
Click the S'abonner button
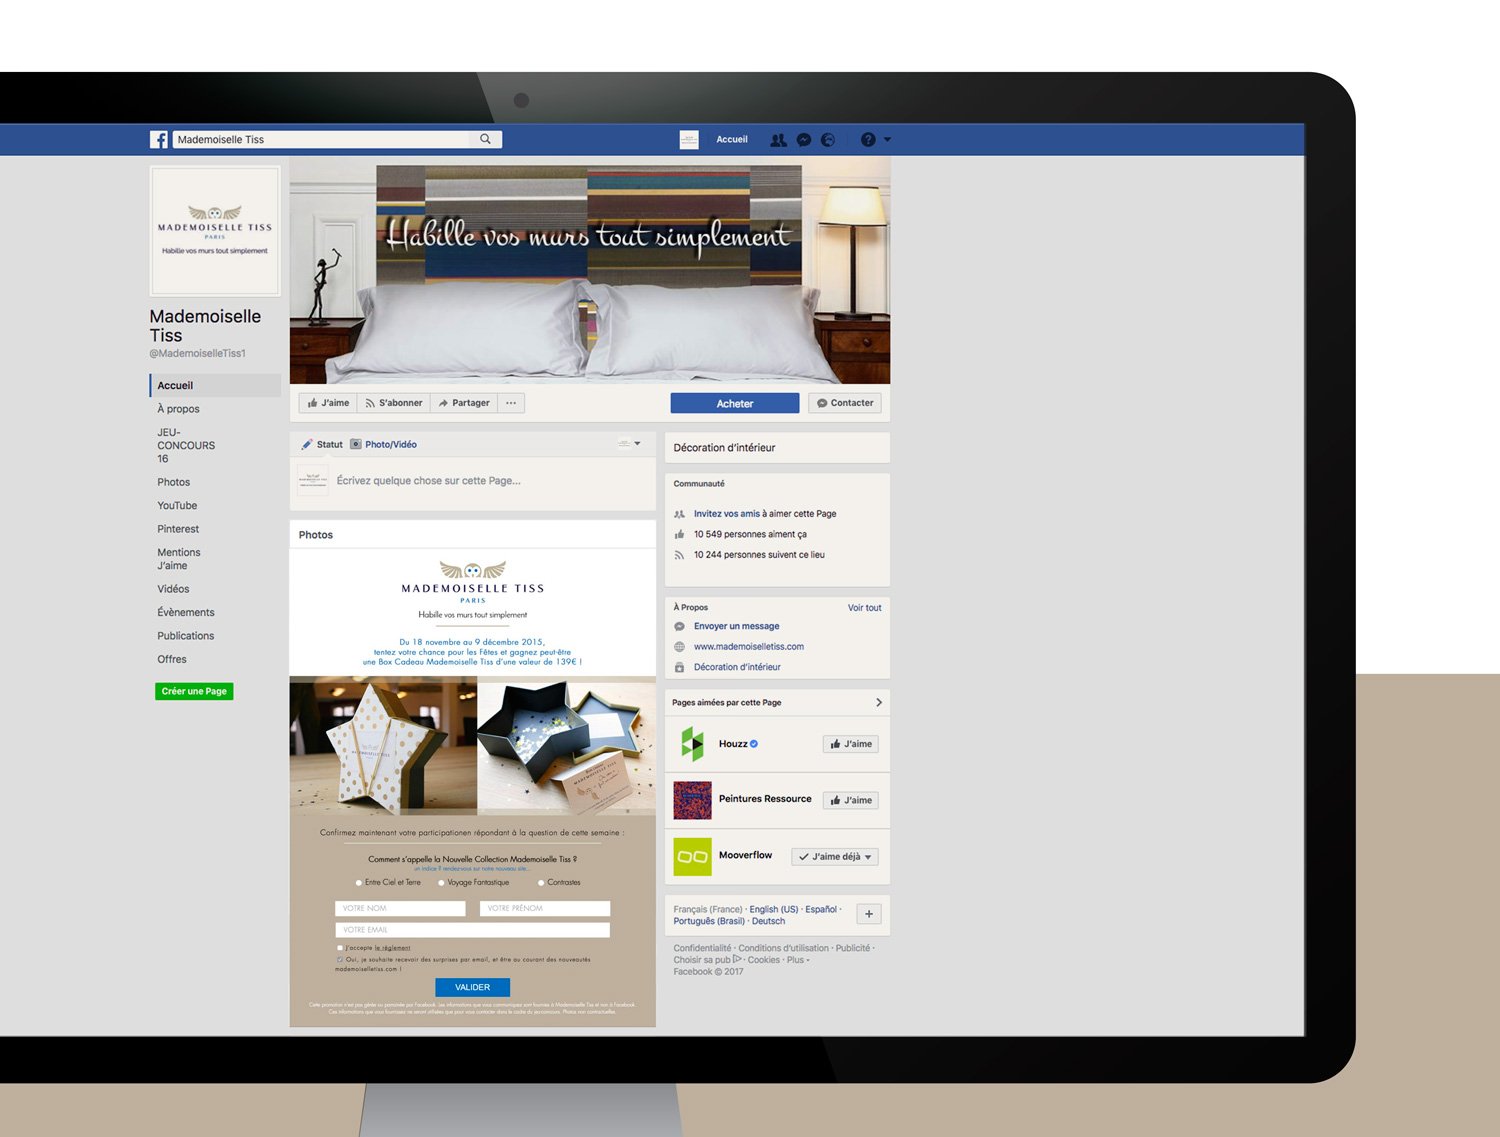click(393, 403)
